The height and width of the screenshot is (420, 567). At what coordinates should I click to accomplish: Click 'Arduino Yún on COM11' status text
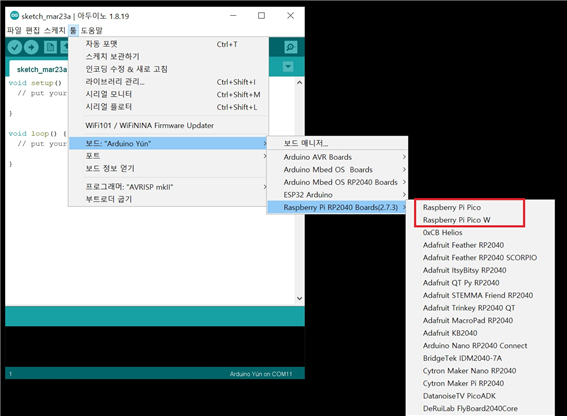[x=261, y=374]
